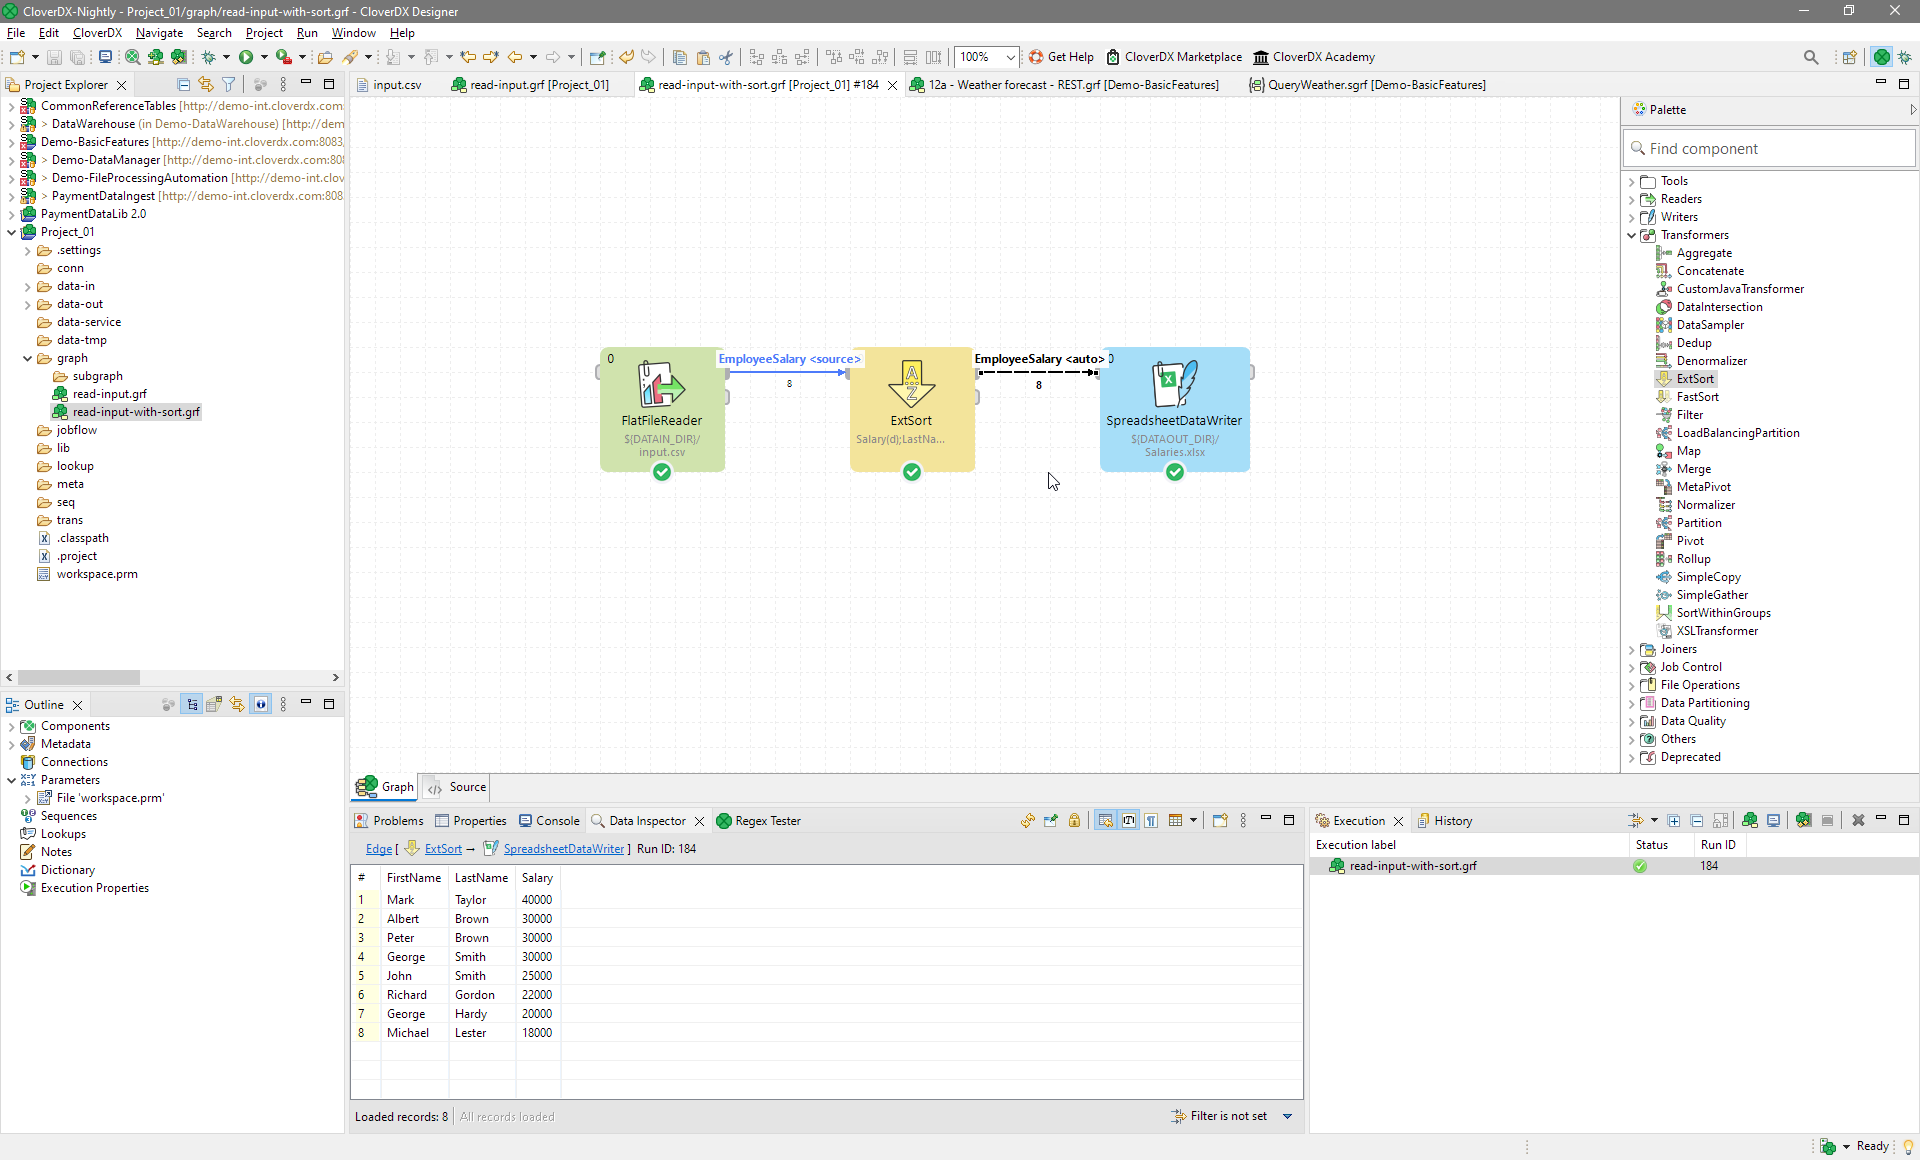Click the Project Explorer filter funnel icon
Screen dimensions: 1920x1160
tap(229, 85)
